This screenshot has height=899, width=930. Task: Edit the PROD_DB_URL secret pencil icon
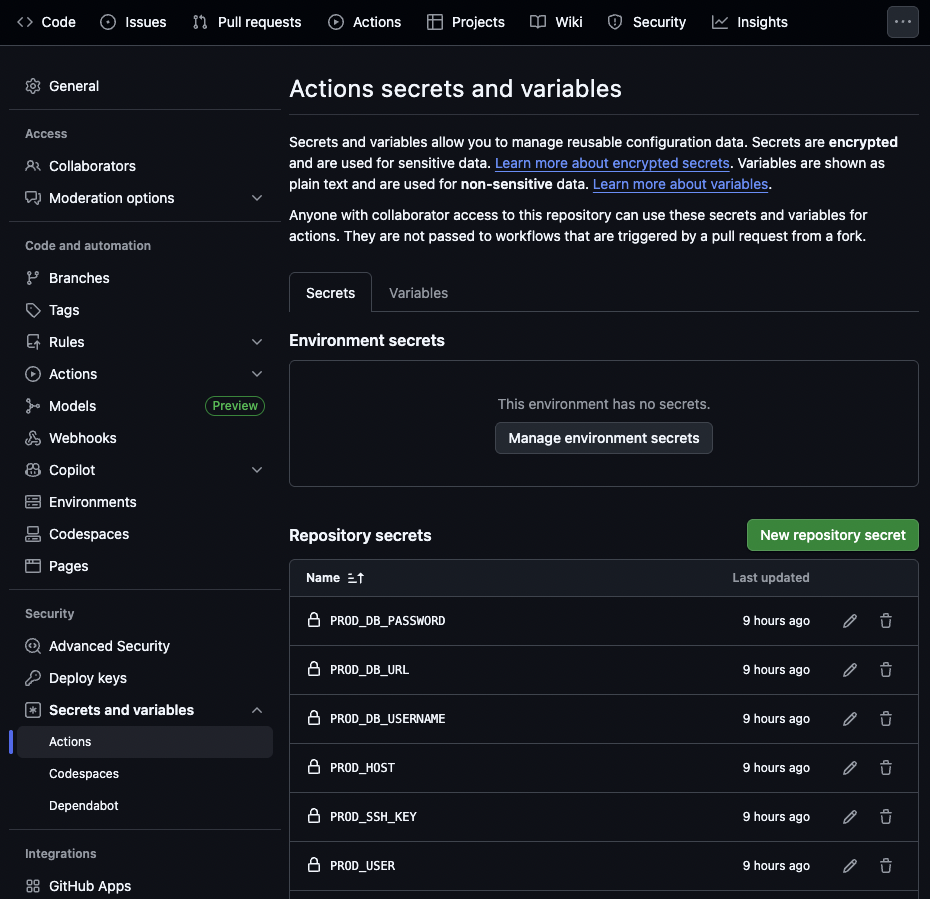click(x=850, y=670)
